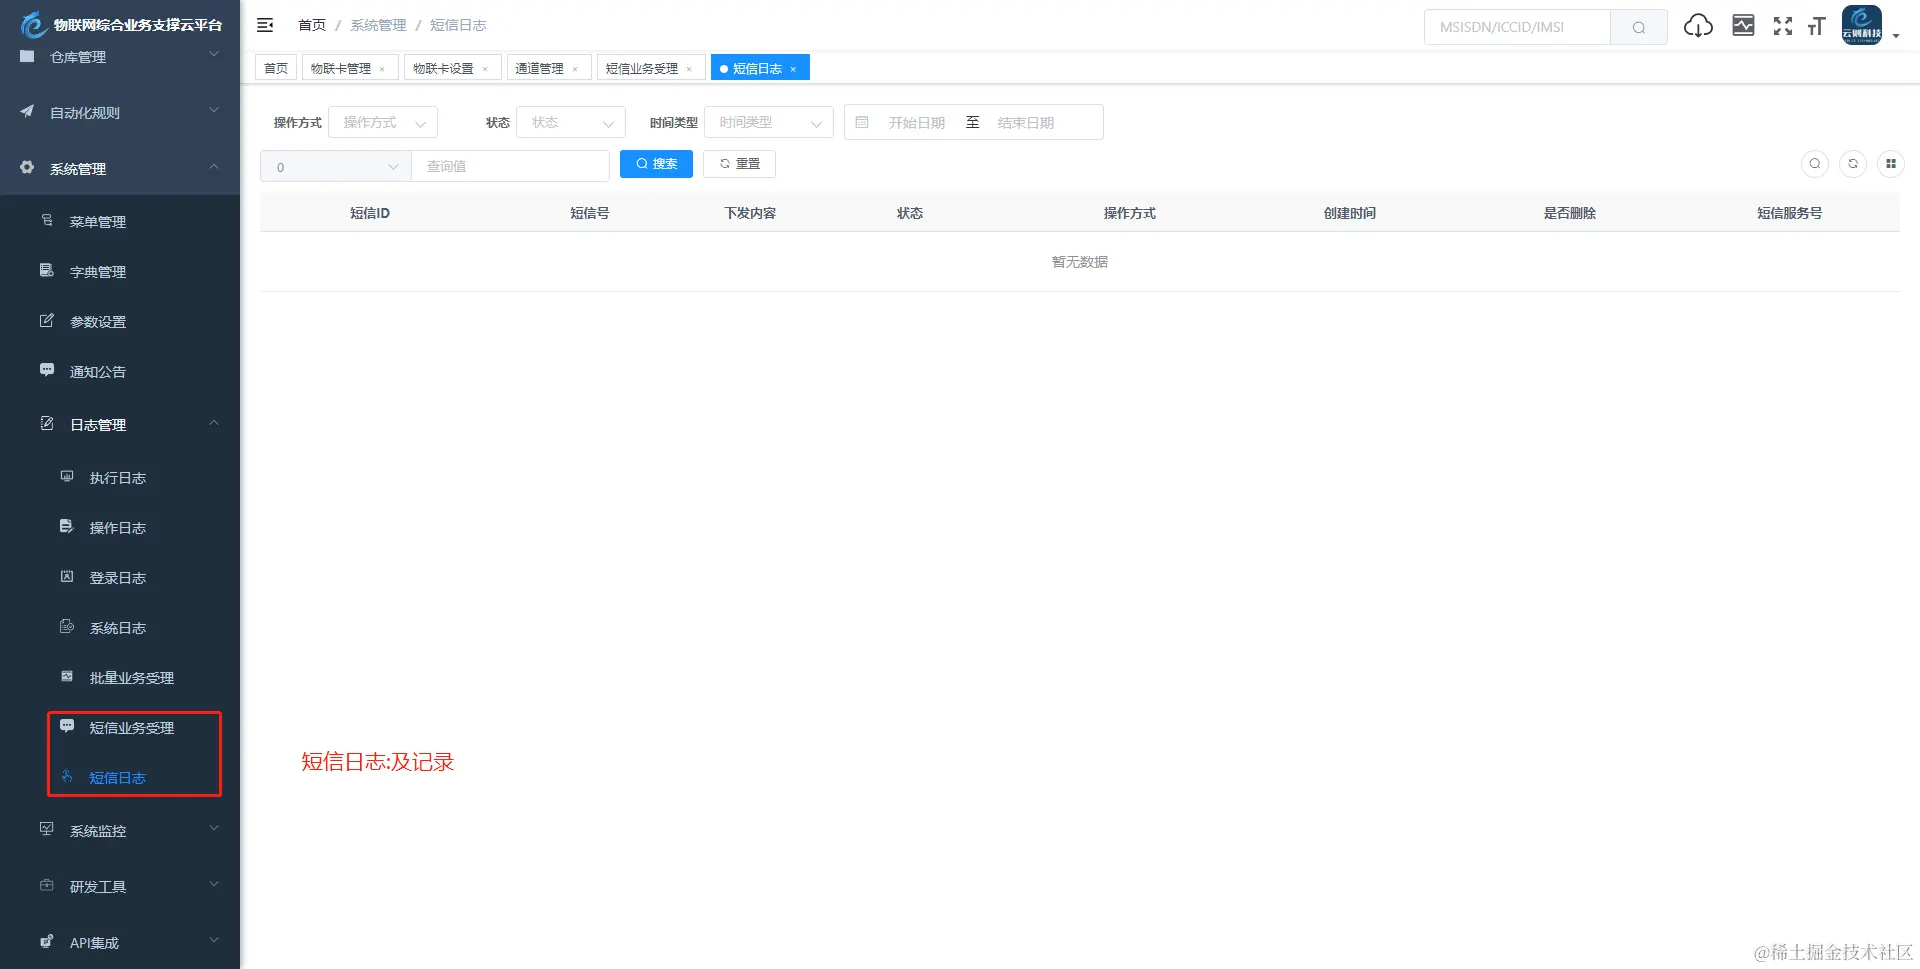Click the cloud download icon
This screenshot has height=969, width=1920.
pos(1698,26)
